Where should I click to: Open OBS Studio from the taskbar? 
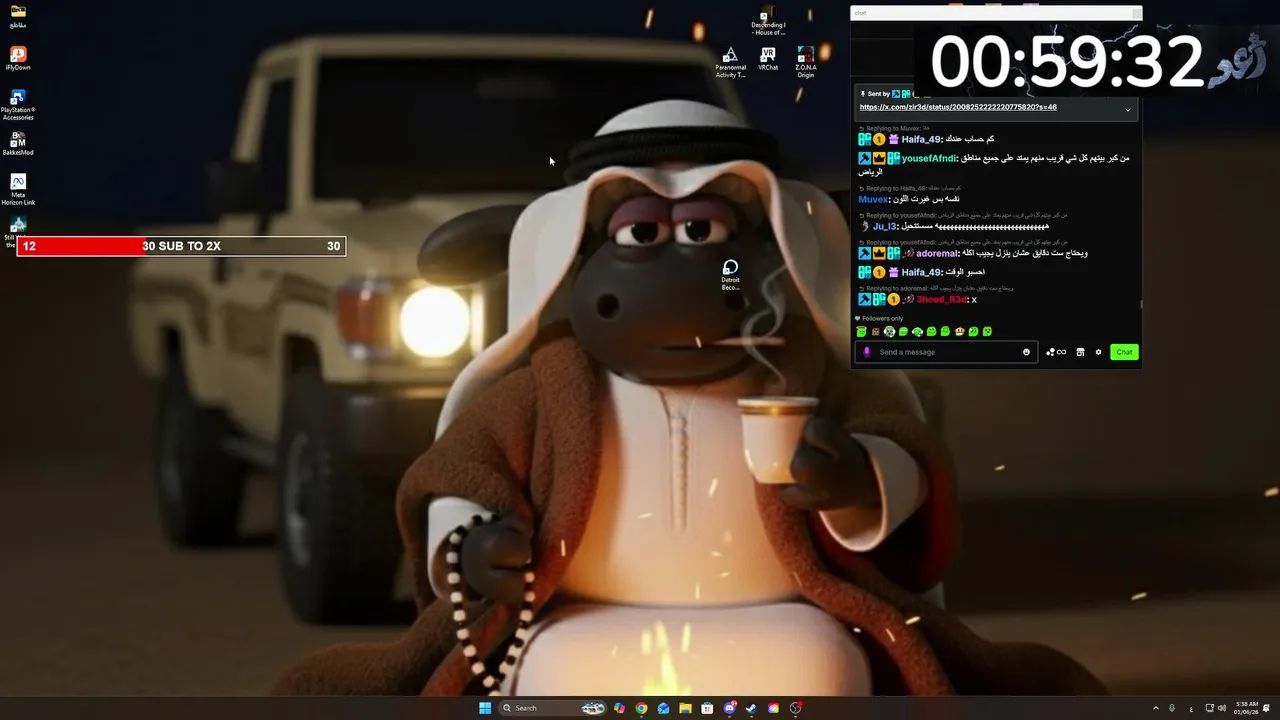tap(796, 708)
